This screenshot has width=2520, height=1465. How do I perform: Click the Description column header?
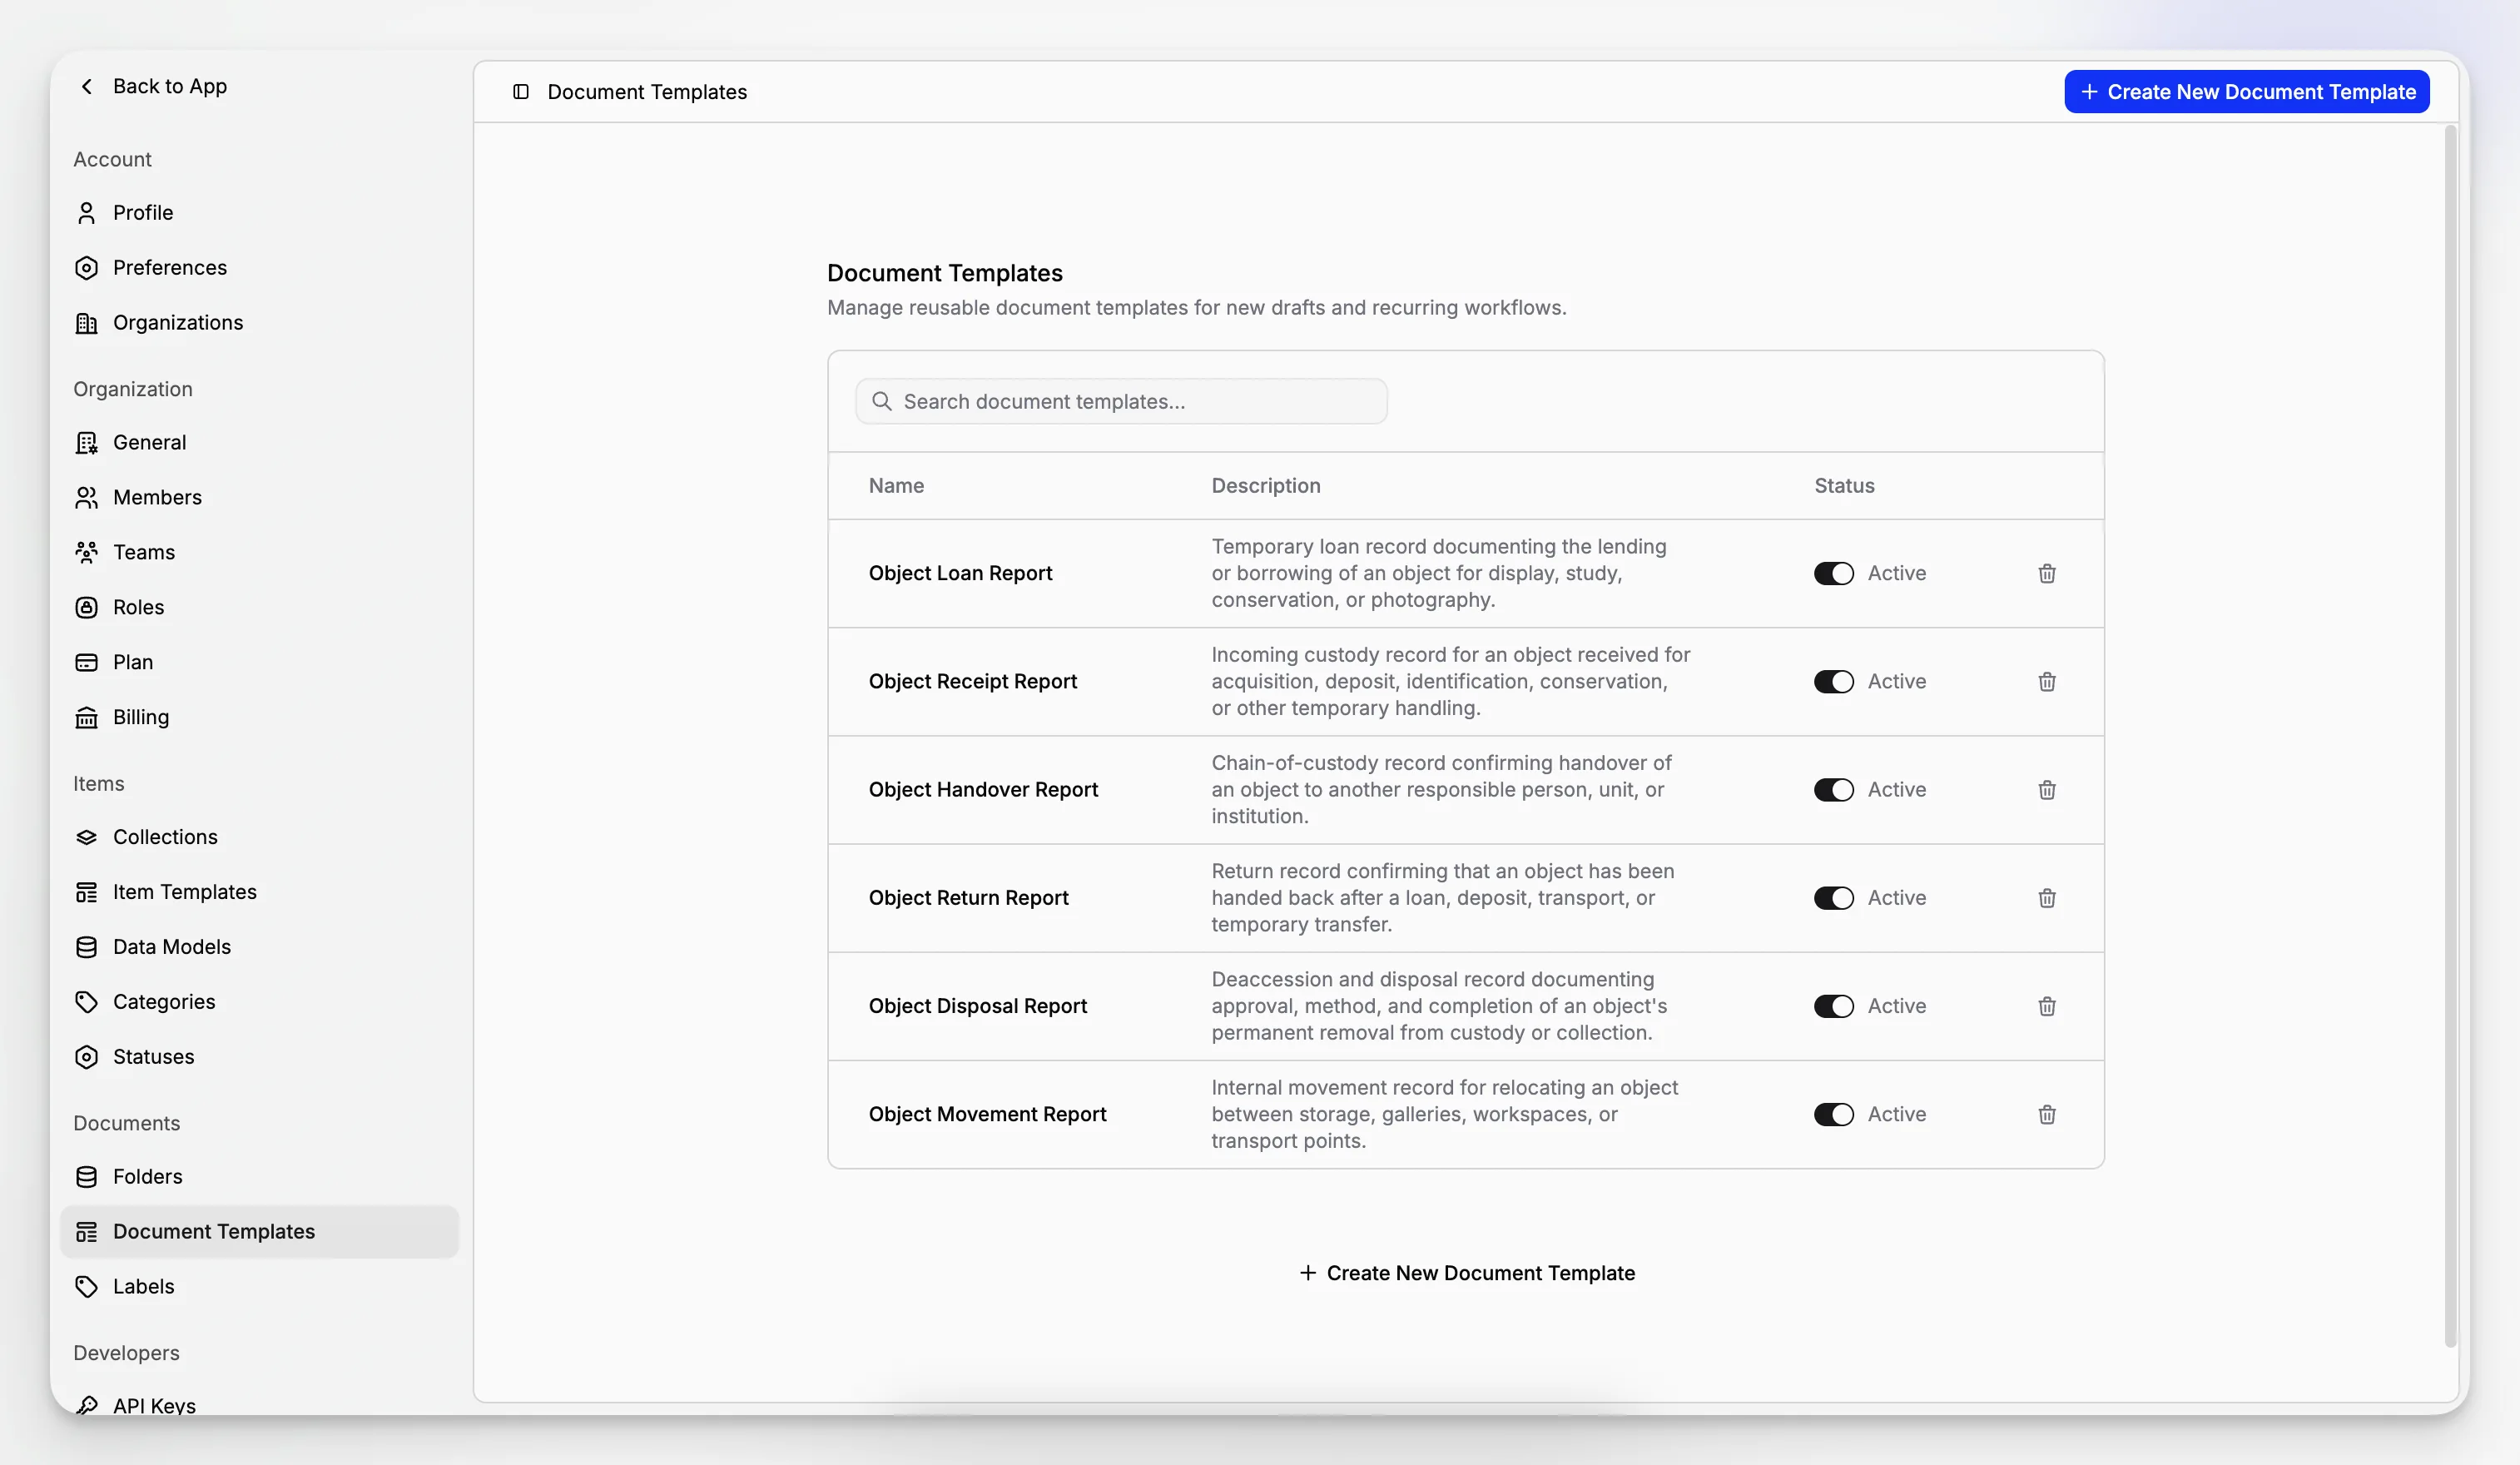tap(1266, 486)
